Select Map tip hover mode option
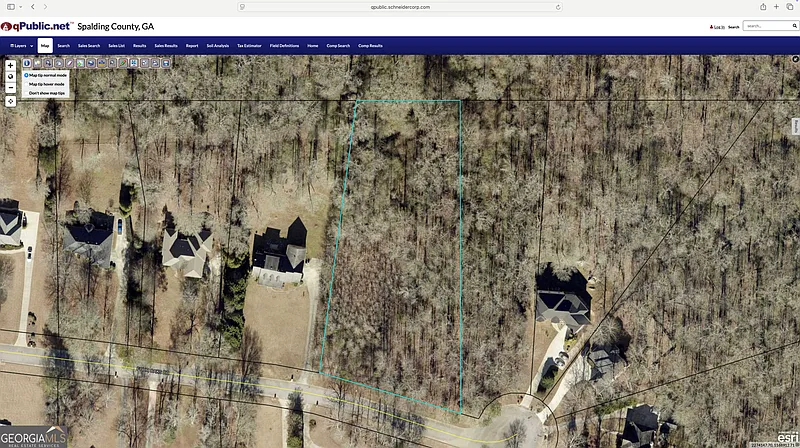Screen dimensions: 800x448 click(x=46, y=84)
